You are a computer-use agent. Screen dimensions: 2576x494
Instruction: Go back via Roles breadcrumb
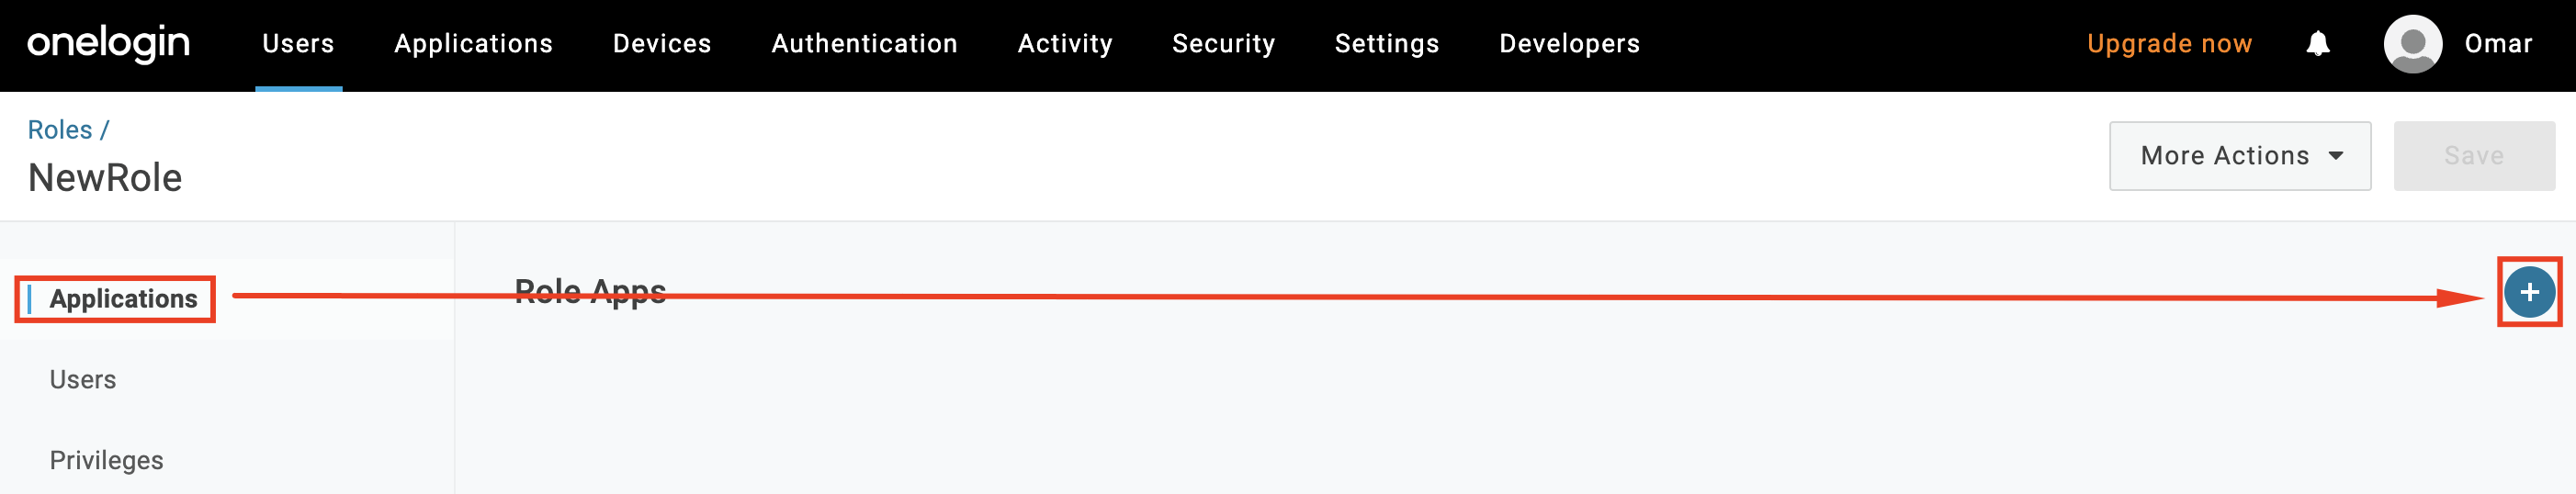[60, 130]
